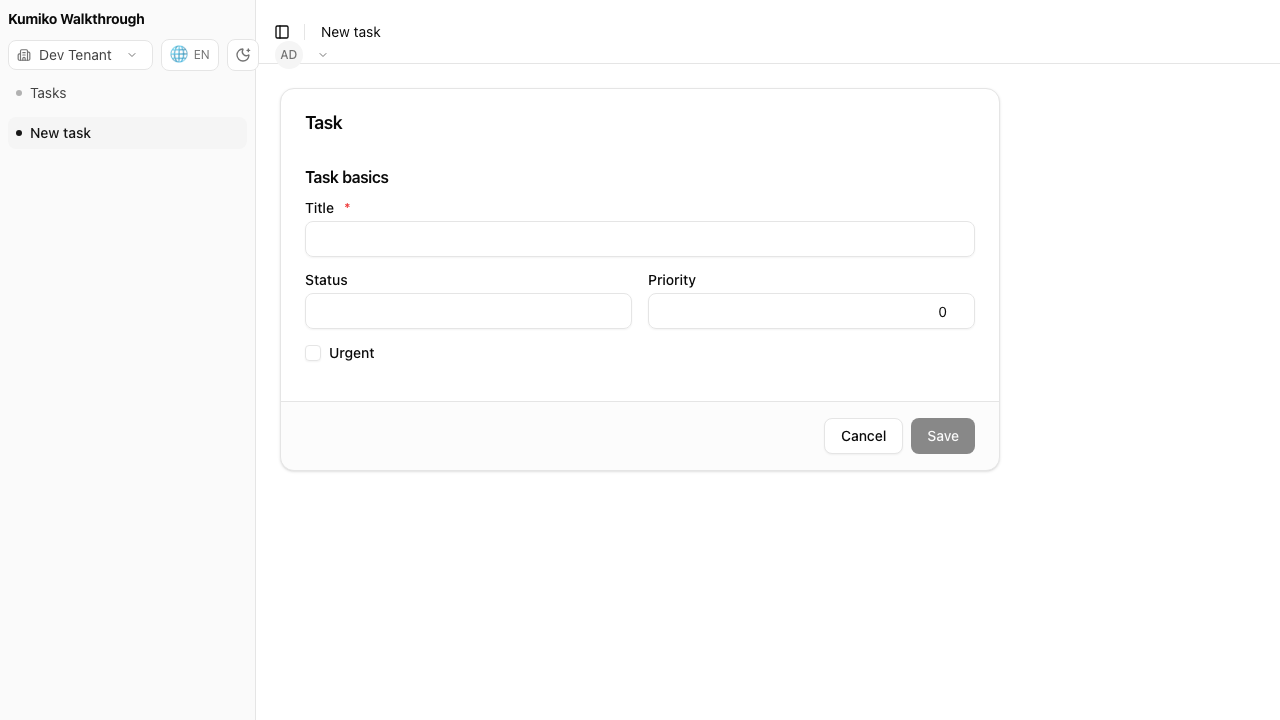
Task: Cancel the new task form
Action: 863,436
